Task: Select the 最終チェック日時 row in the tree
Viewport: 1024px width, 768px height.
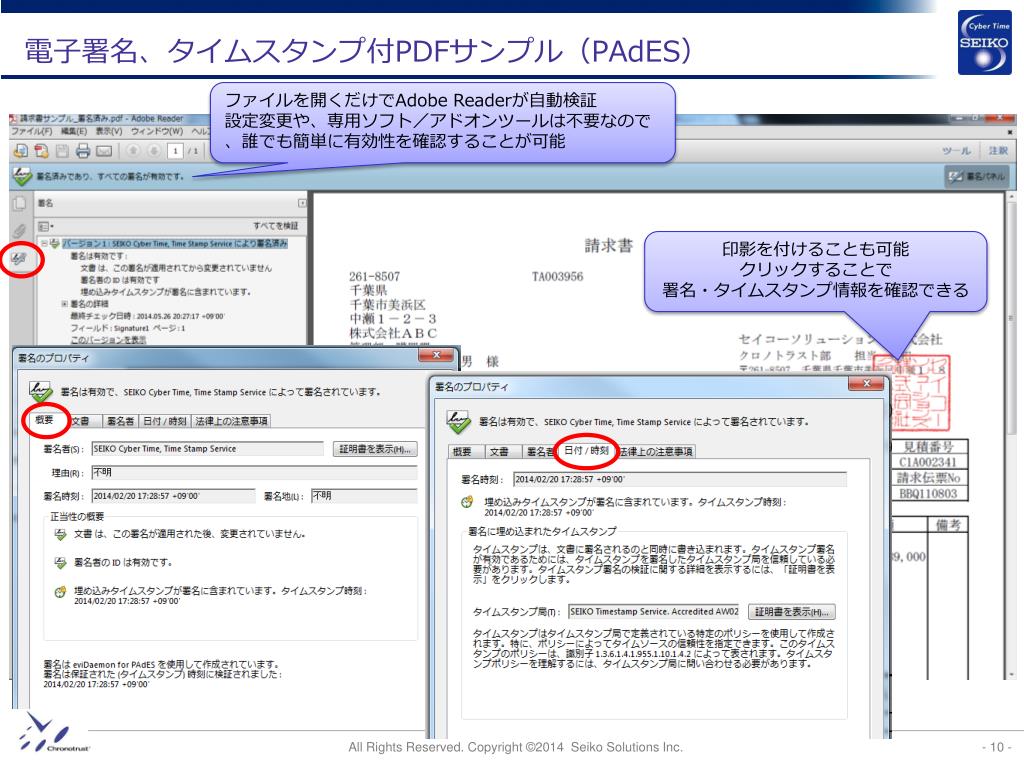Action: 147,316
